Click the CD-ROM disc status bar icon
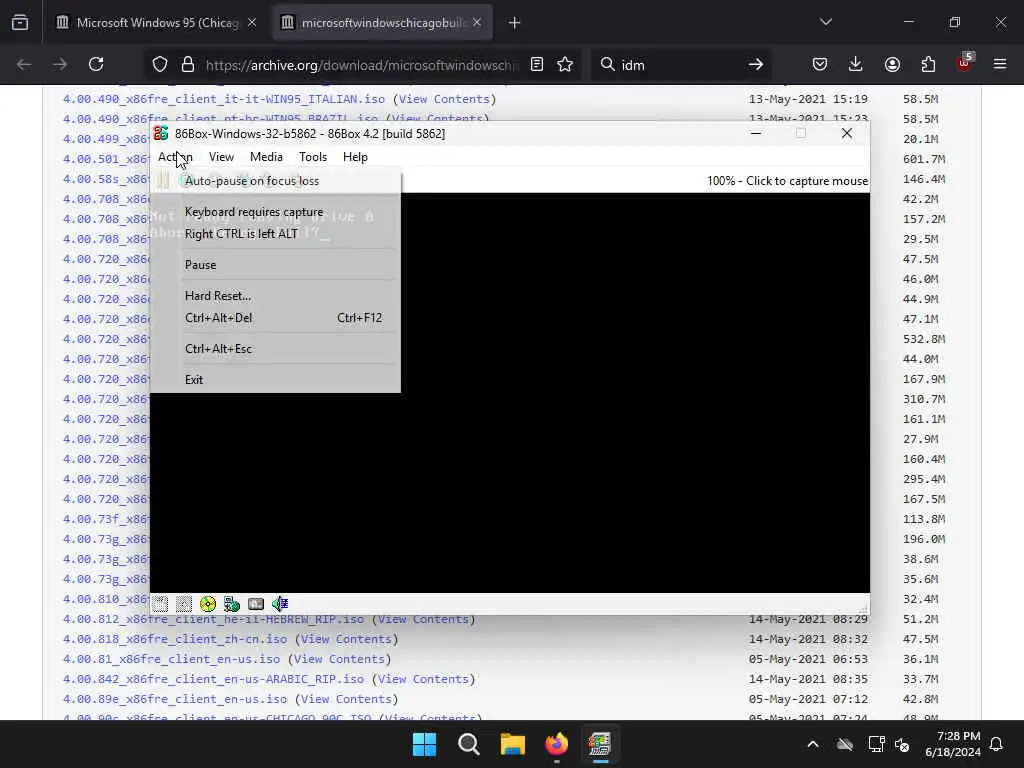Viewport: 1024px width, 768px height. pos(208,604)
